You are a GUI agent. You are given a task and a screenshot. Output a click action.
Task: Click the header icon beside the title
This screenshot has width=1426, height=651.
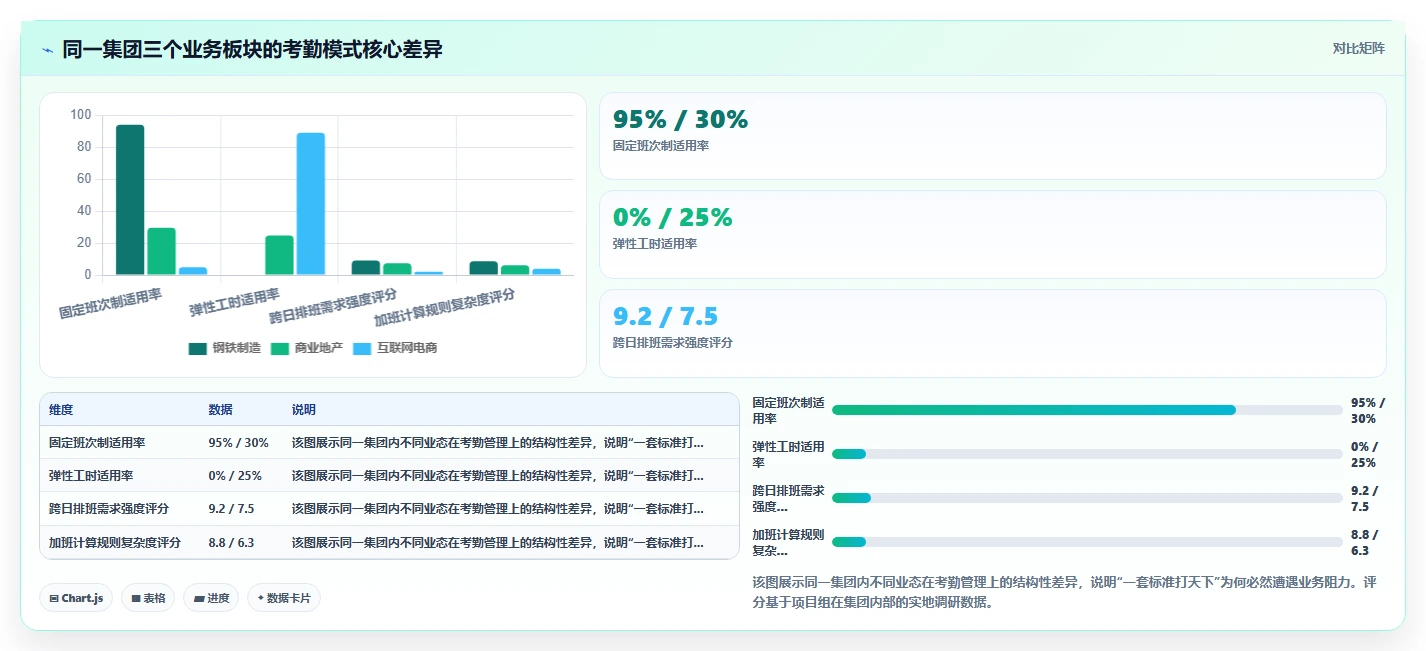pyautogui.click(x=47, y=50)
